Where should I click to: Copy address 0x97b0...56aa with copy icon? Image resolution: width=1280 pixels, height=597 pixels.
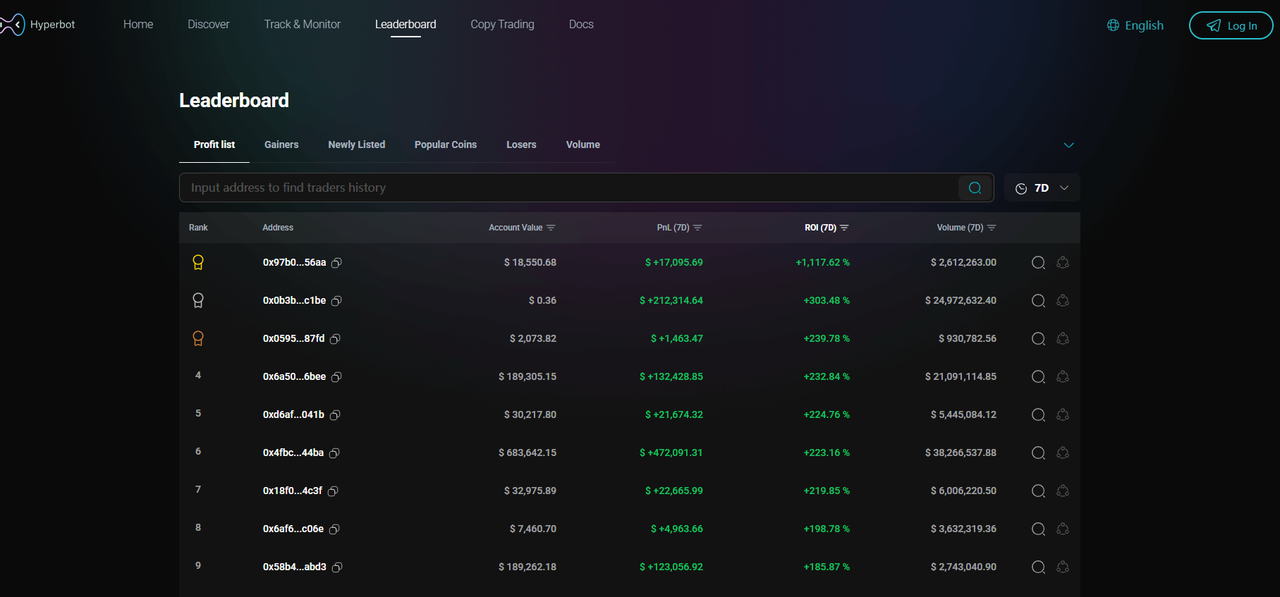coord(337,263)
